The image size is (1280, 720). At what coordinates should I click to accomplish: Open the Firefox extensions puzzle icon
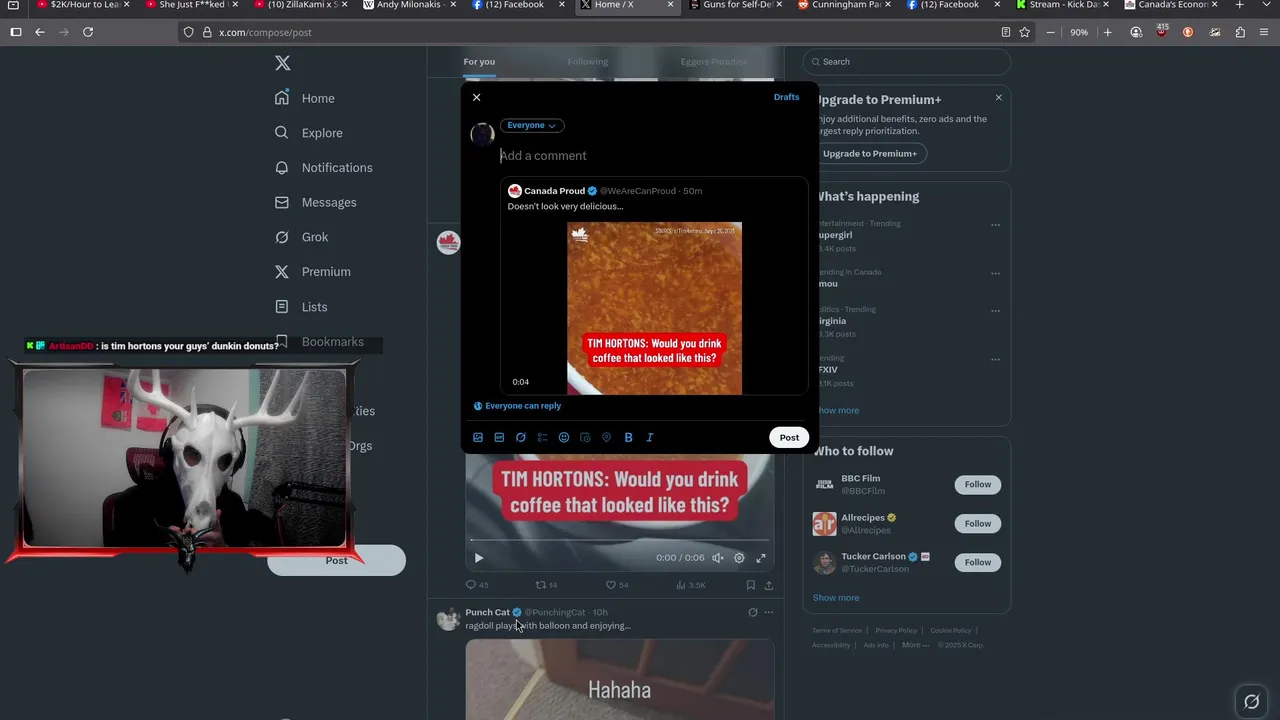coord(1240,32)
